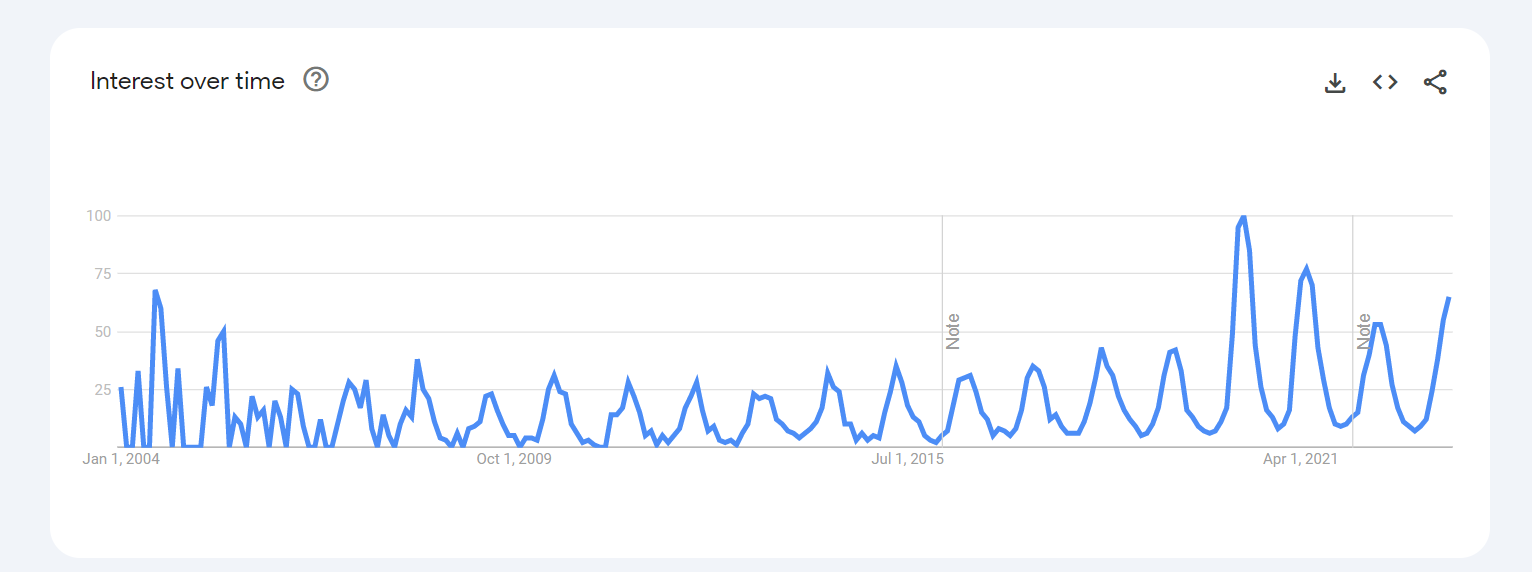
Task: Click the highest peak reaching 100
Action: pos(1243,216)
